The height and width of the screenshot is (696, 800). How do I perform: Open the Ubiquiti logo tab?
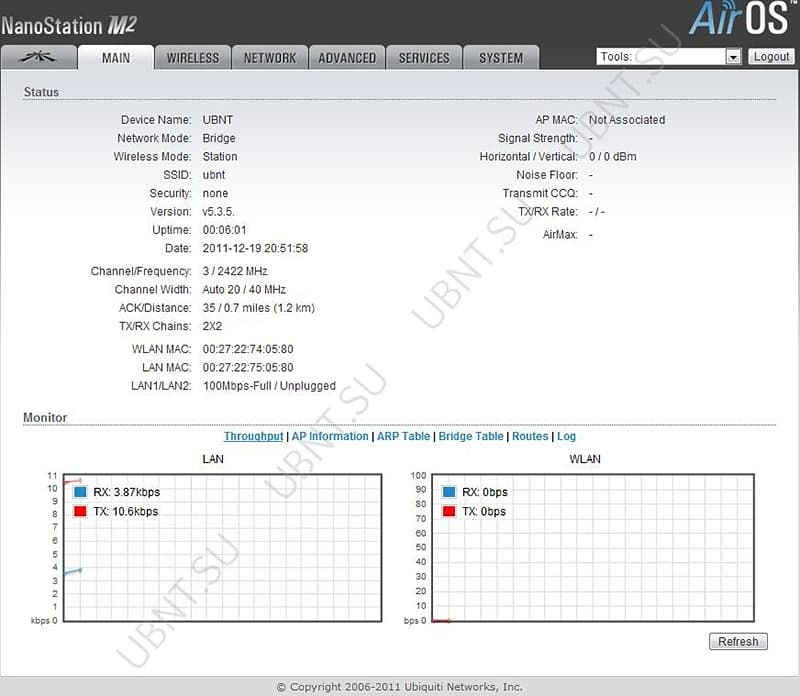[x=39, y=58]
